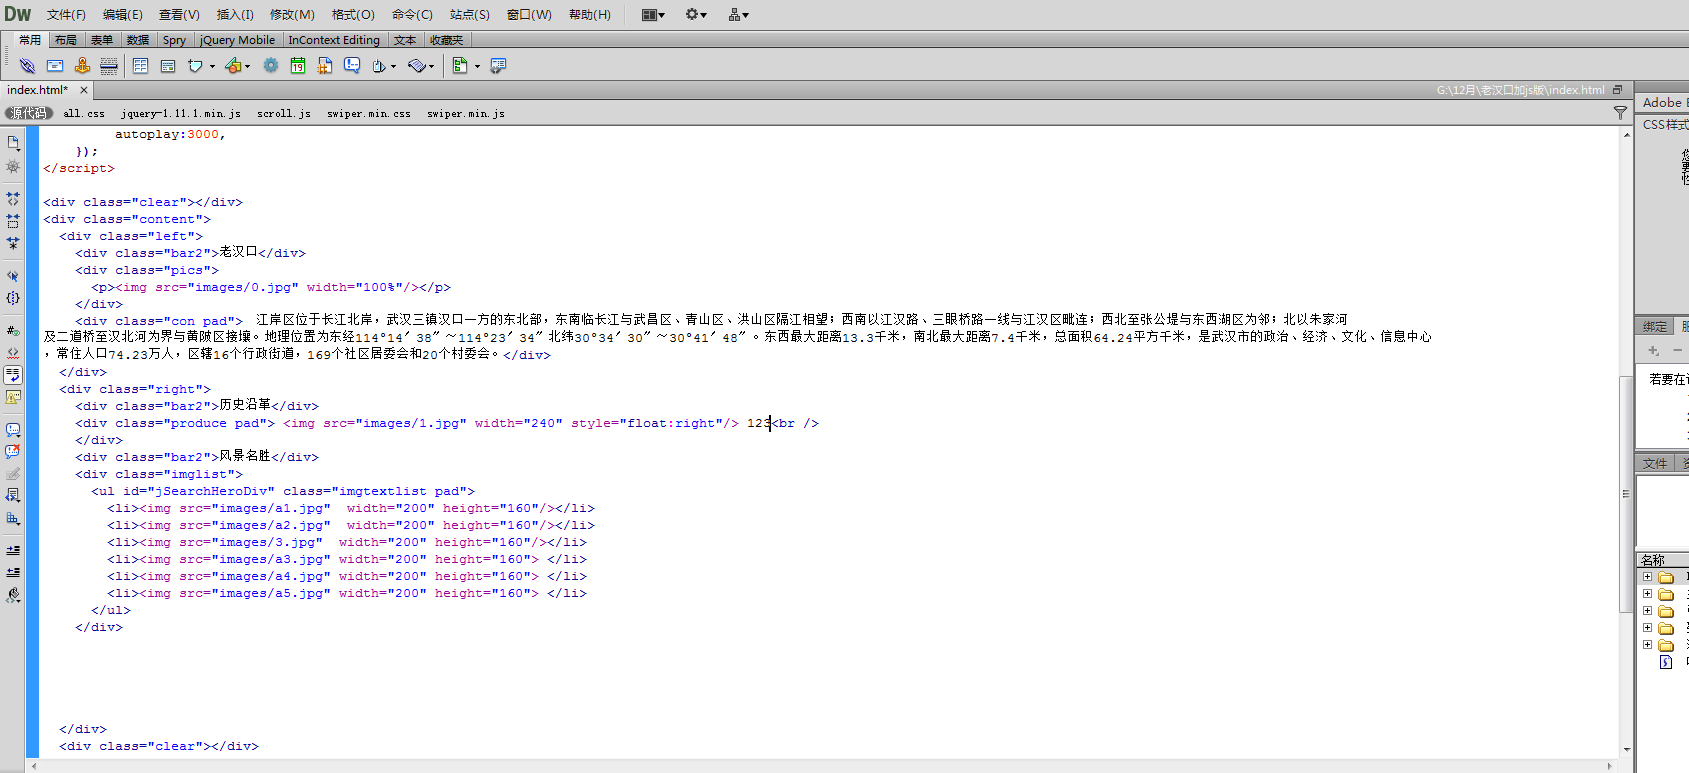
Task: Click the Named Anchor icon
Action: (x=82, y=66)
